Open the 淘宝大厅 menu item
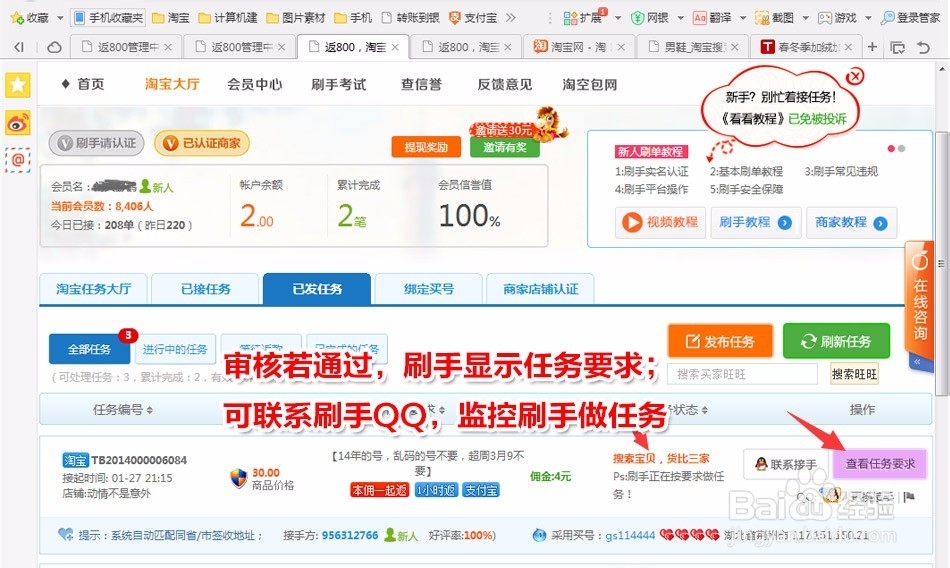 (172, 84)
